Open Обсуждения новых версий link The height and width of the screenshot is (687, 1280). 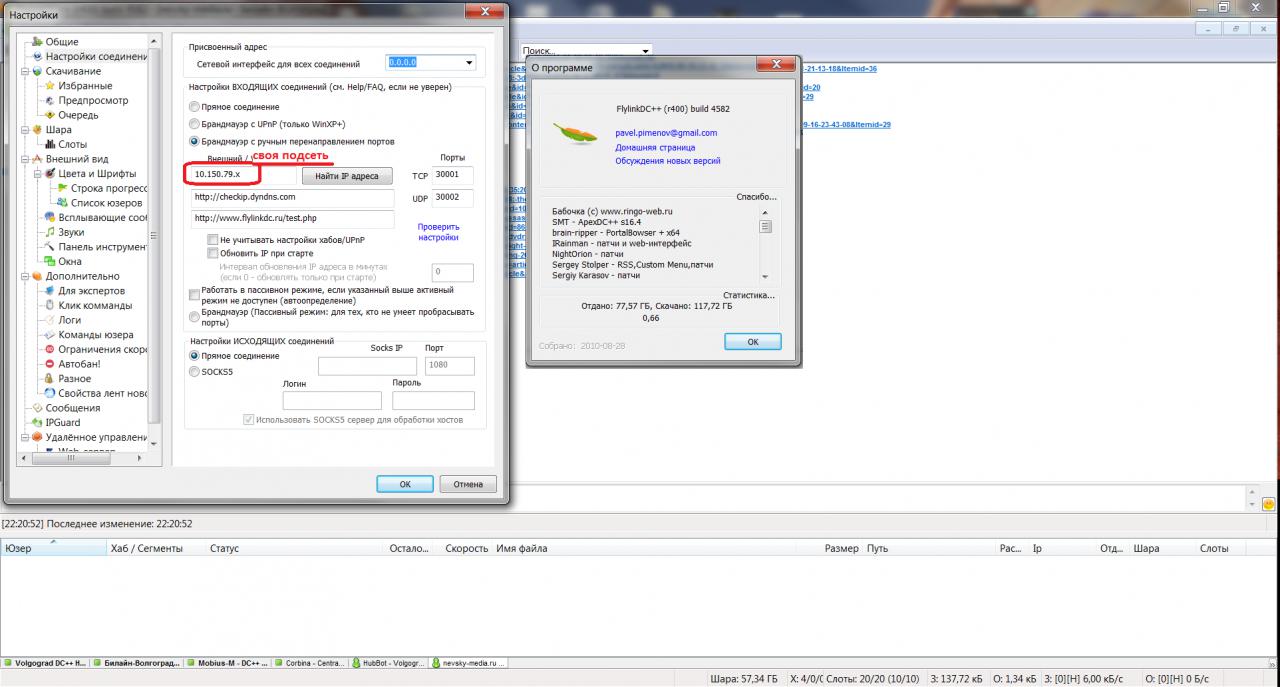[667, 161]
